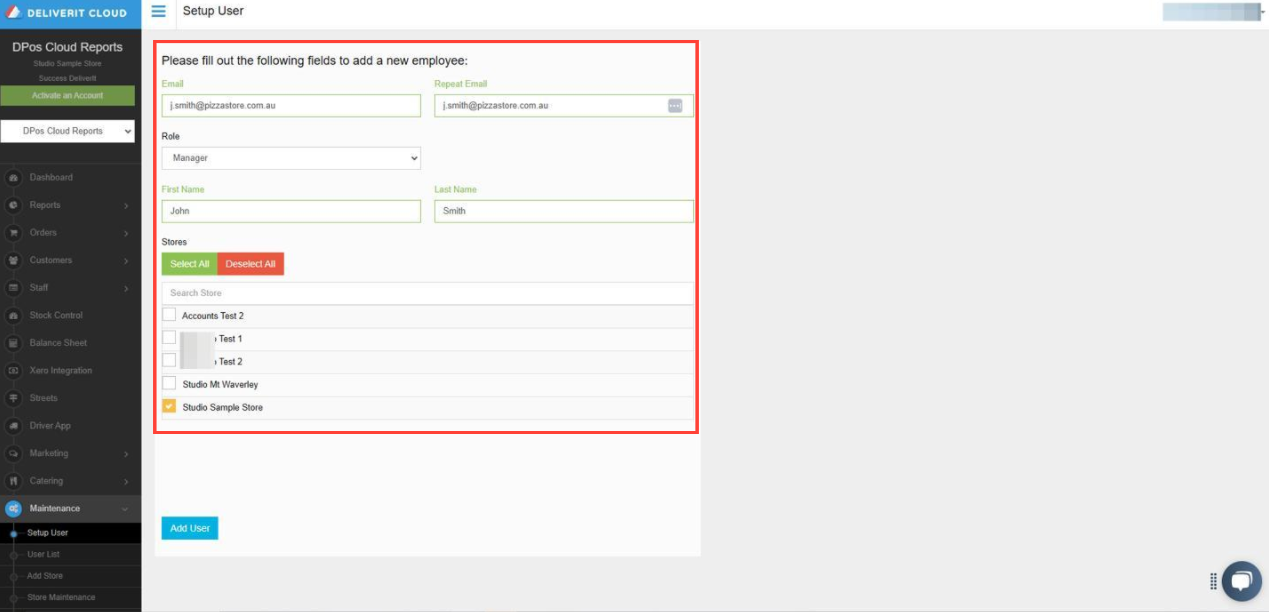Click the green Select All button
This screenshot has height=612, width=1269.
tap(190, 264)
